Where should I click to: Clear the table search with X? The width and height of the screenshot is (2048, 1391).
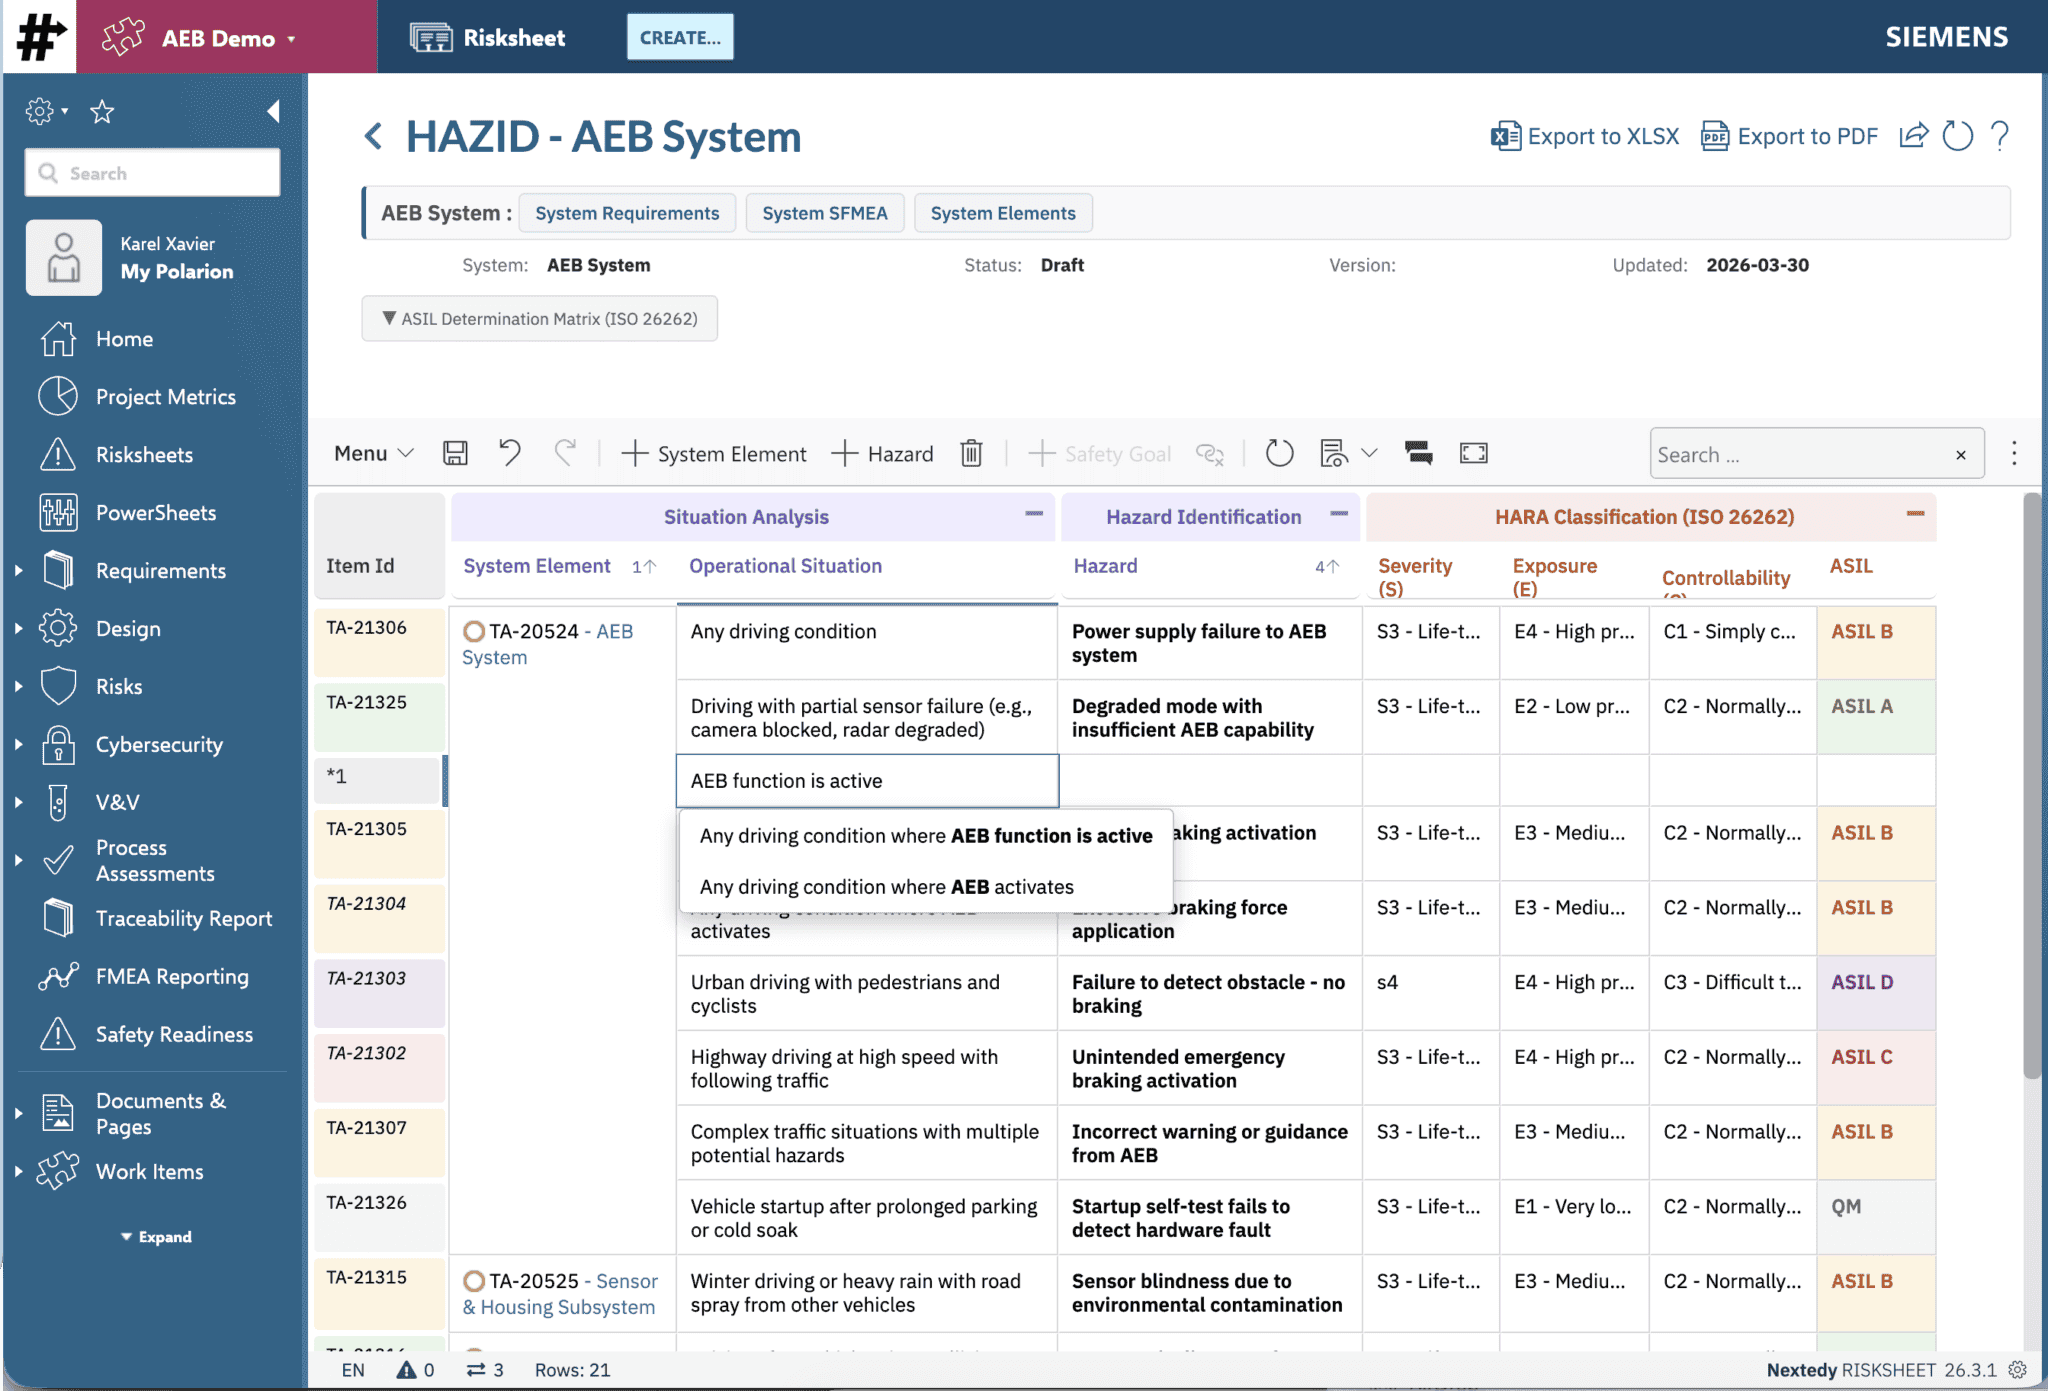click(1960, 455)
